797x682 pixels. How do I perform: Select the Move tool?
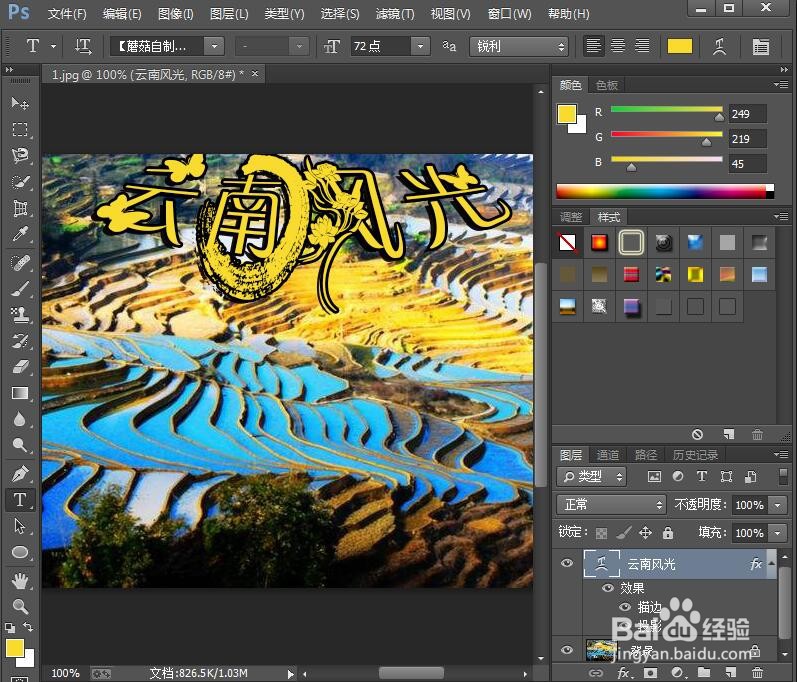click(x=20, y=103)
